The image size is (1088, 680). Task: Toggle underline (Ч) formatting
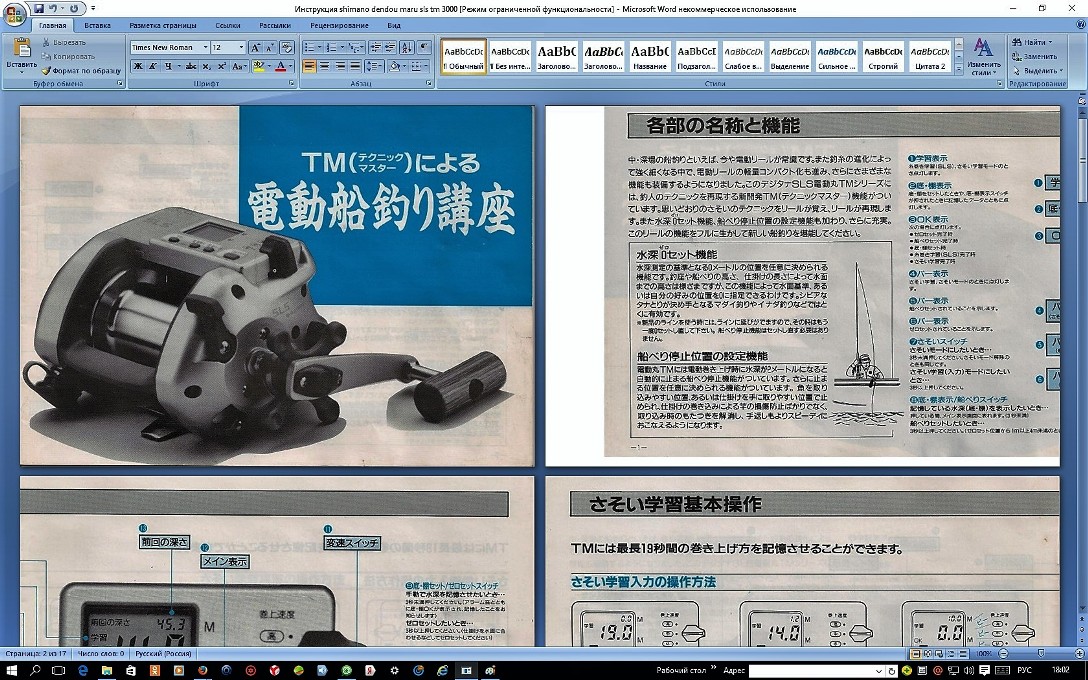pyautogui.click(x=167, y=67)
